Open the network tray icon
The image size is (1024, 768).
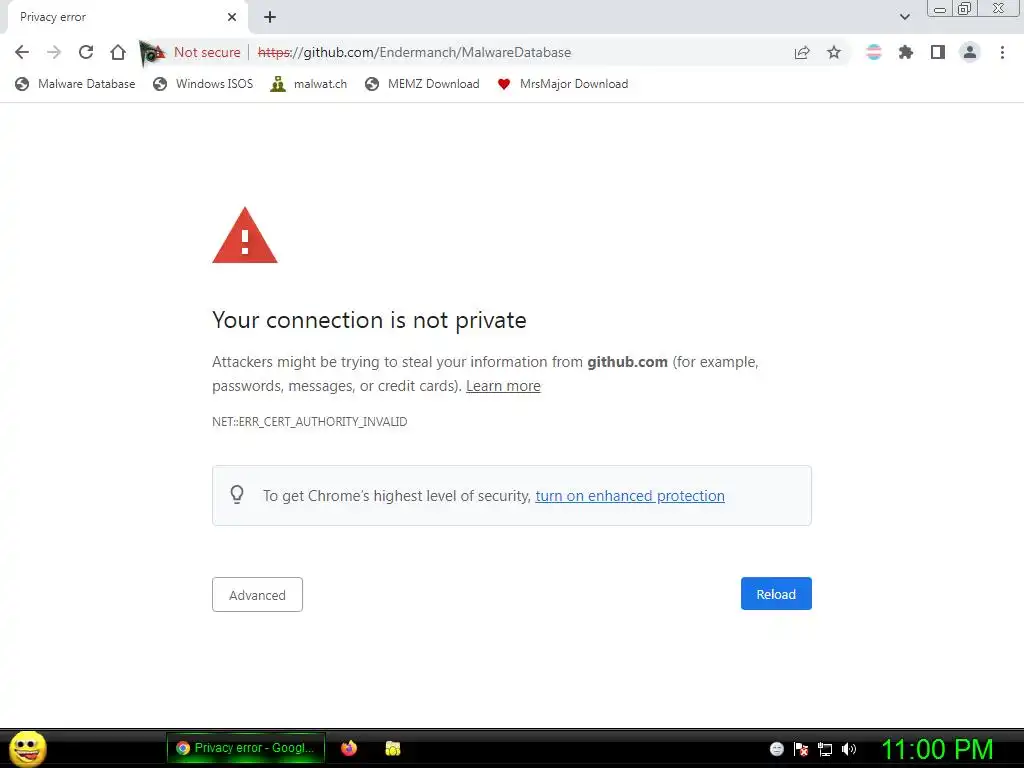825,749
